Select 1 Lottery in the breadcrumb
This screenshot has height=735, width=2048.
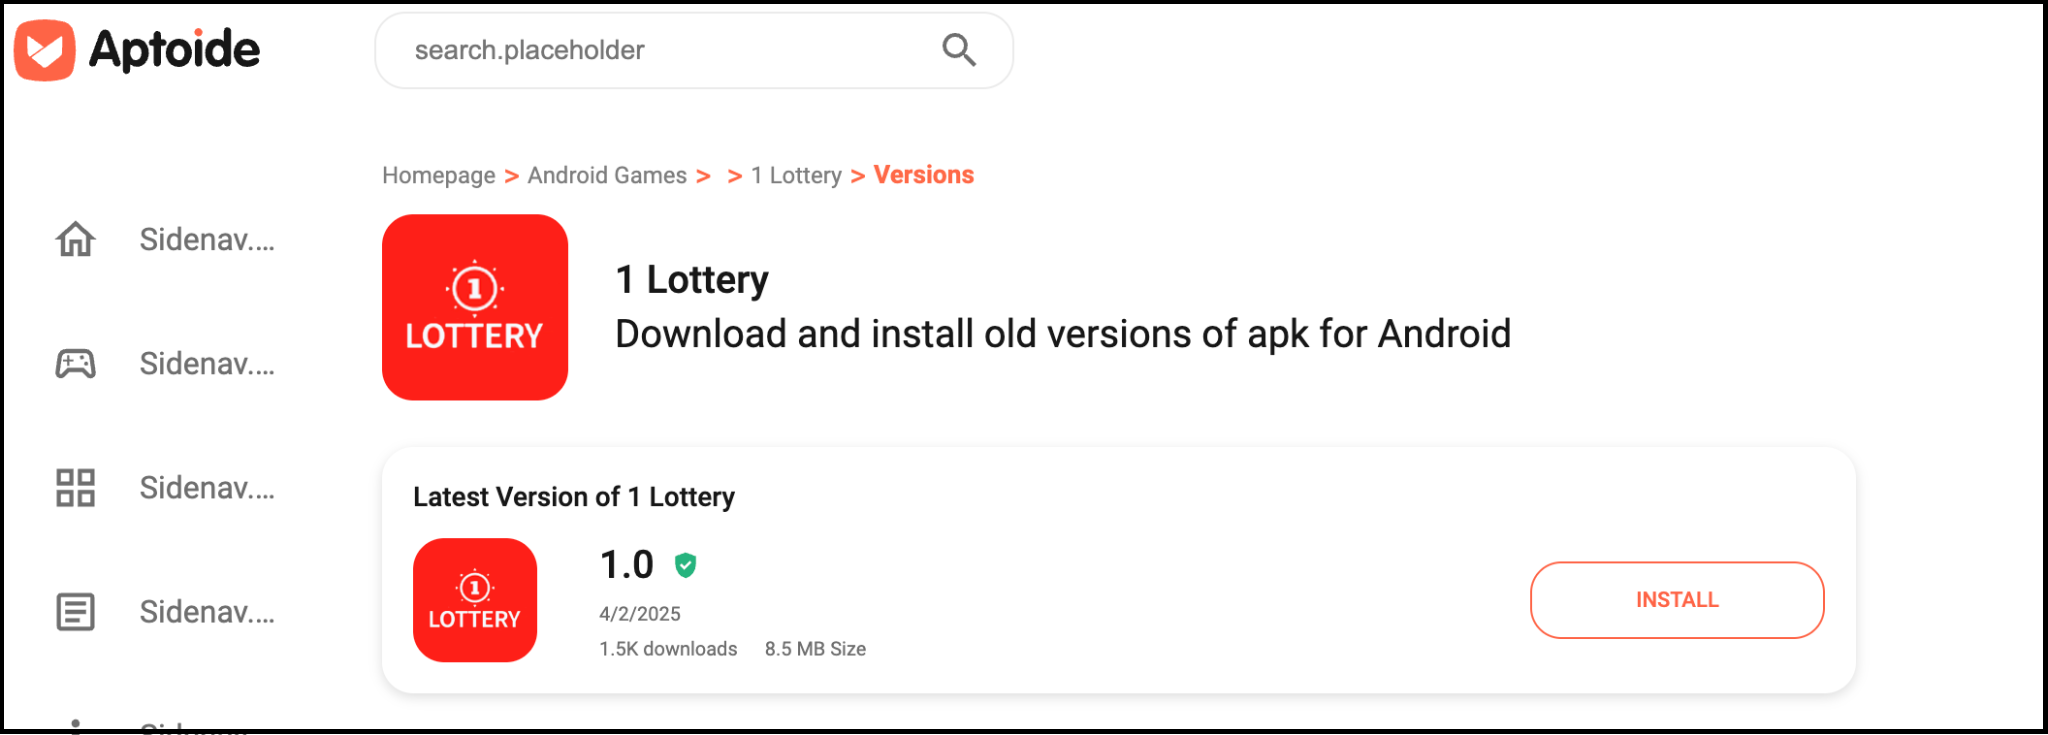pyautogui.click(x=795, y=175)
